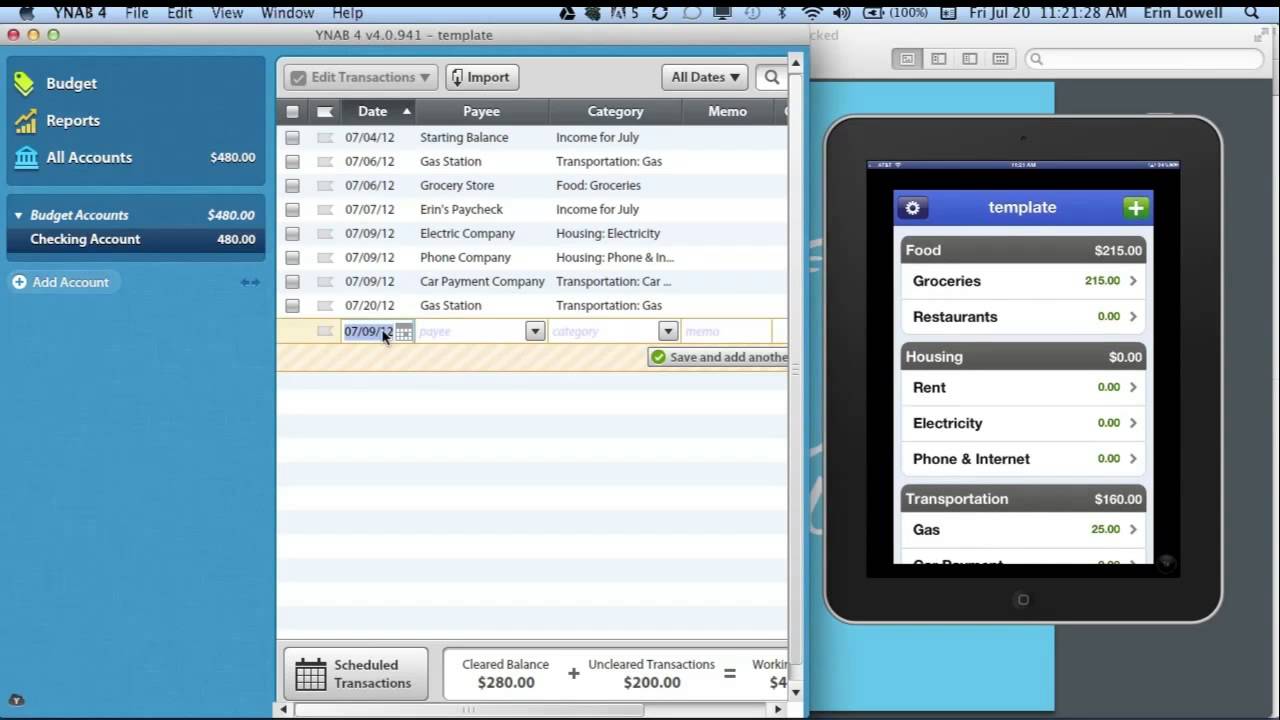Collapse the Budget Accounts group
Viewport: 1280px width, 720px height.
[x=18, y=215]
